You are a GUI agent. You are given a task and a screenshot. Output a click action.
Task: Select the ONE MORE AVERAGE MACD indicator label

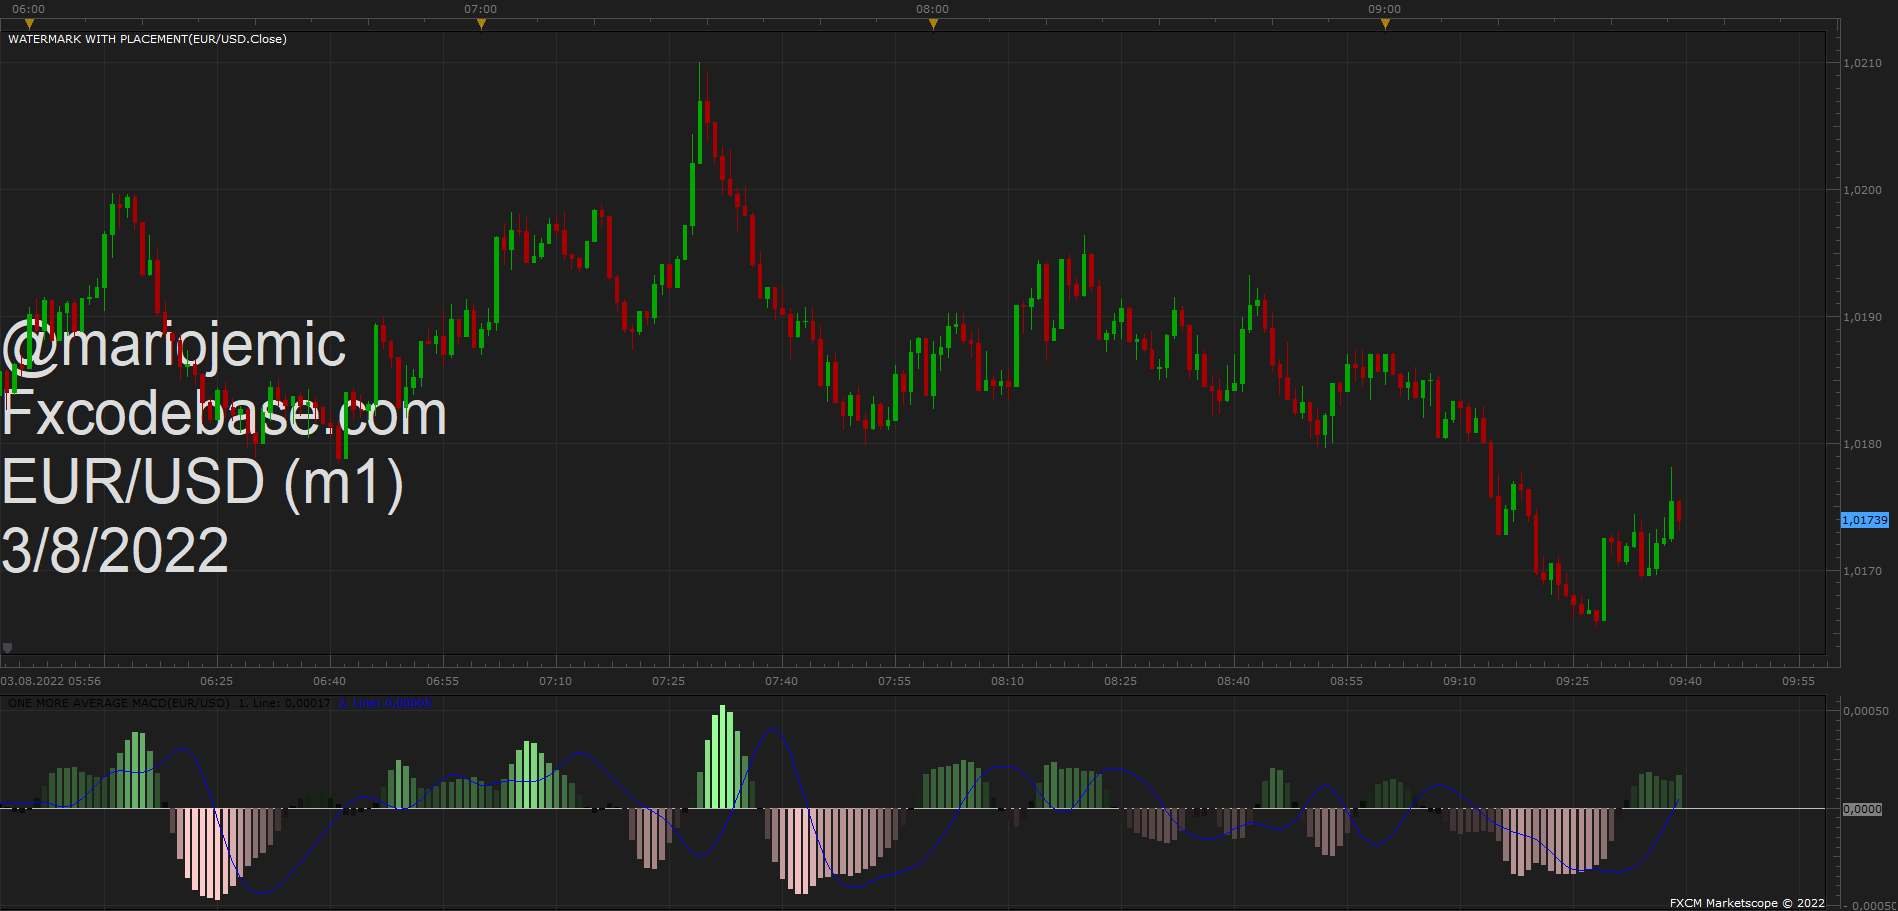point(119,704)
